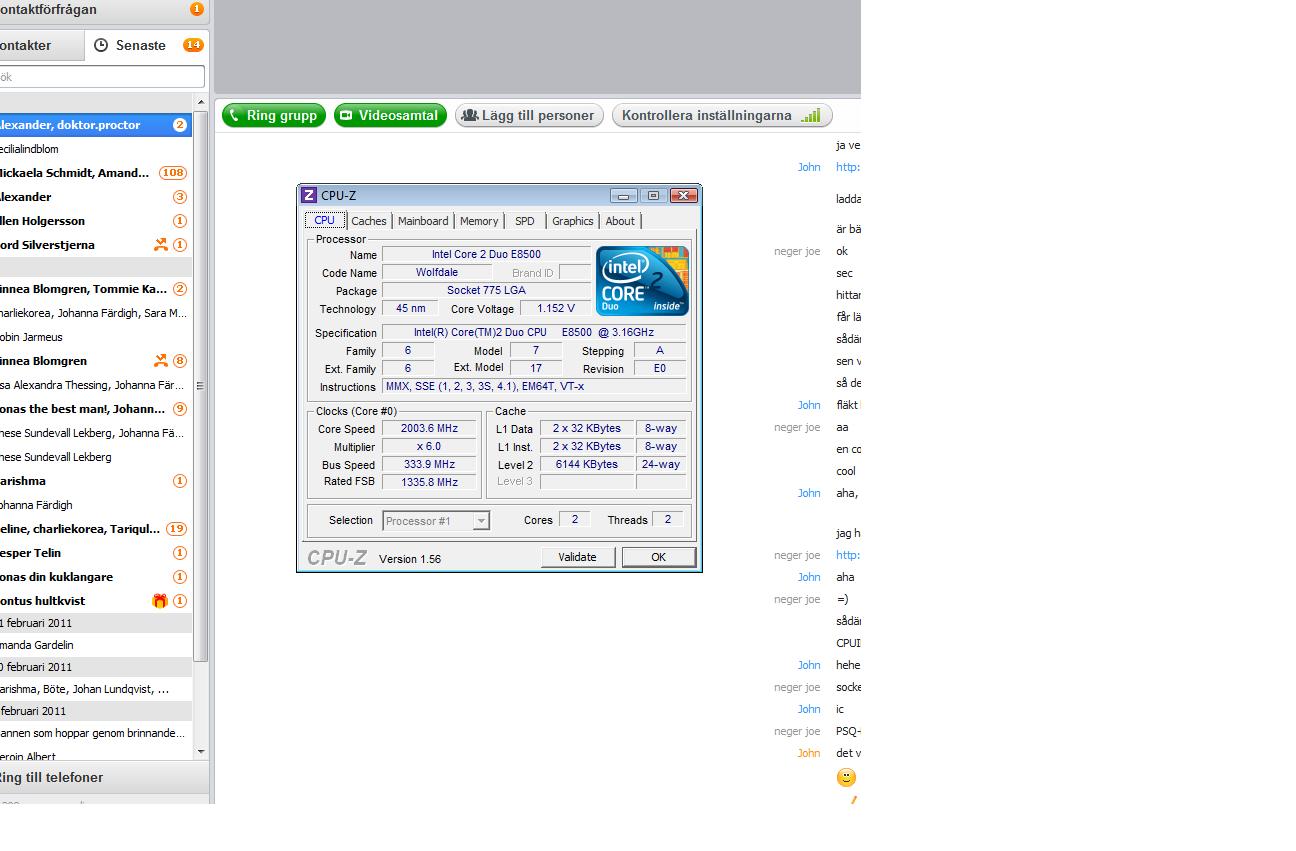Open the ecilialindblom conversation
The height and width of the screenshot is (851, 1296).
pyautogui.click(x=96, y=149)
